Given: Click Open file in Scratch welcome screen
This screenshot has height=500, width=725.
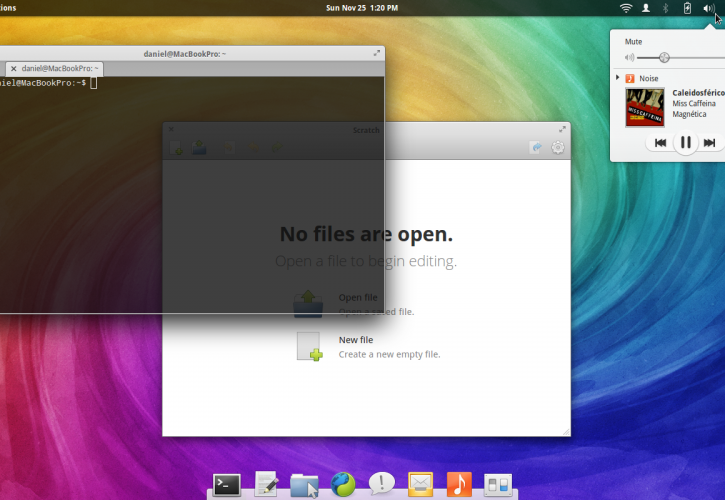Looking at the screenshot, I should coord(358,297).
